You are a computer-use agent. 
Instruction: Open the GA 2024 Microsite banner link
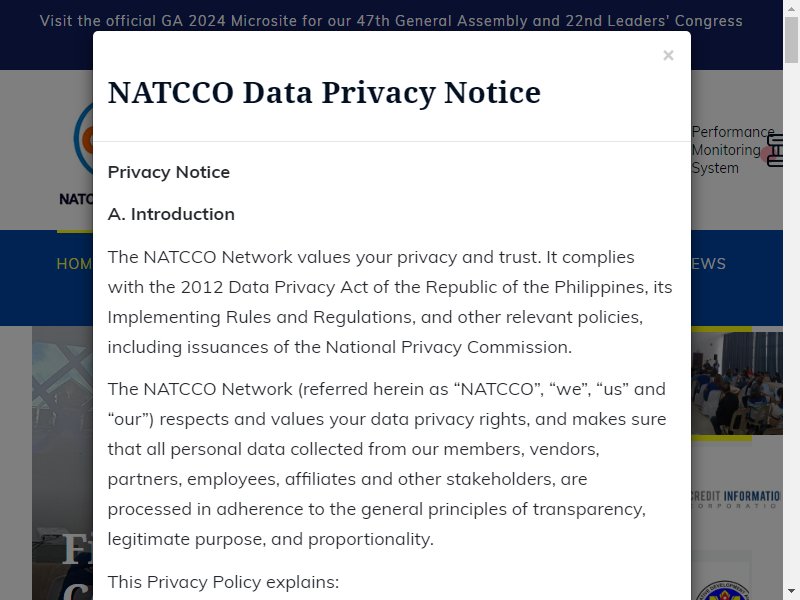click(391, 21)
